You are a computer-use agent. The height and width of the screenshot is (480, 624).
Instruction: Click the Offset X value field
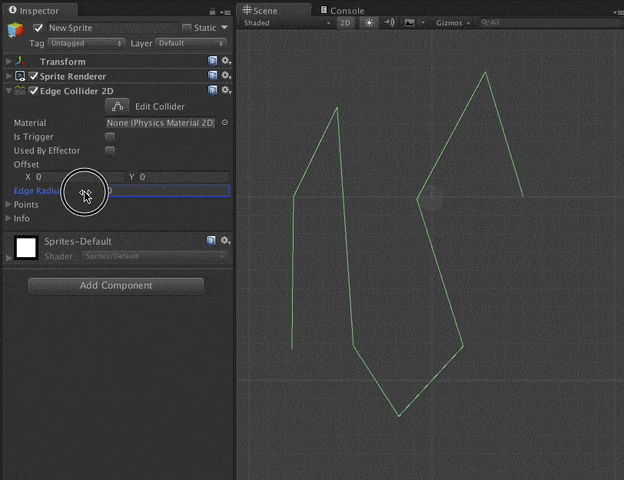(x=80, y=177)
